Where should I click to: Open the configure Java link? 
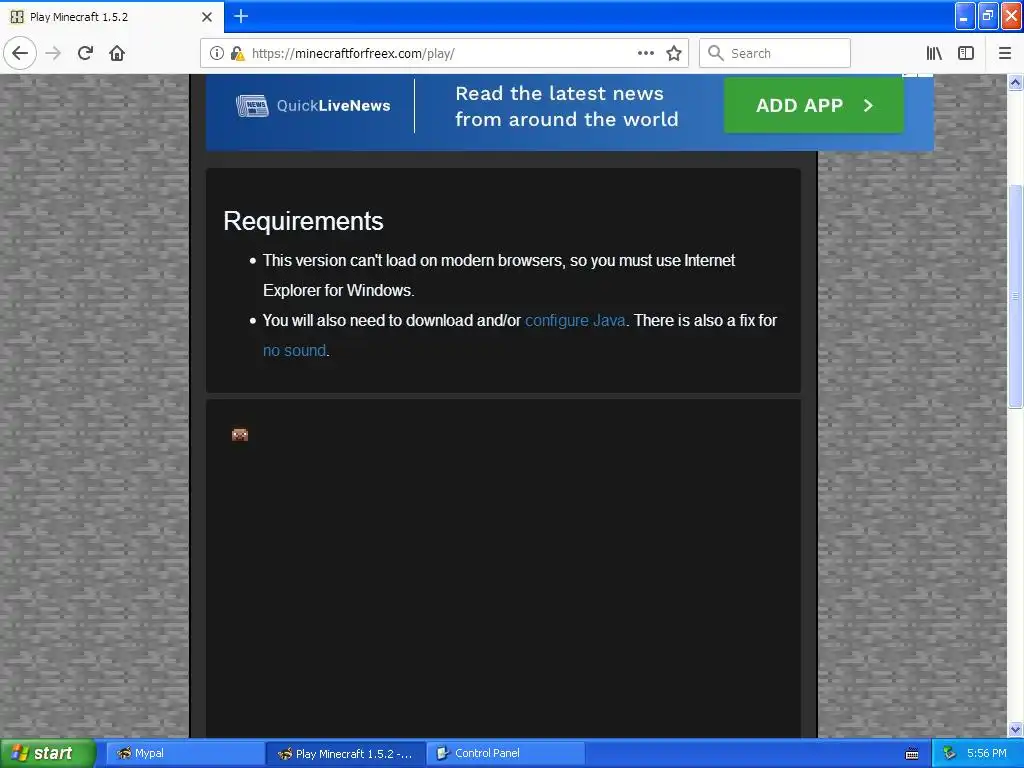[x=575, y=321]
